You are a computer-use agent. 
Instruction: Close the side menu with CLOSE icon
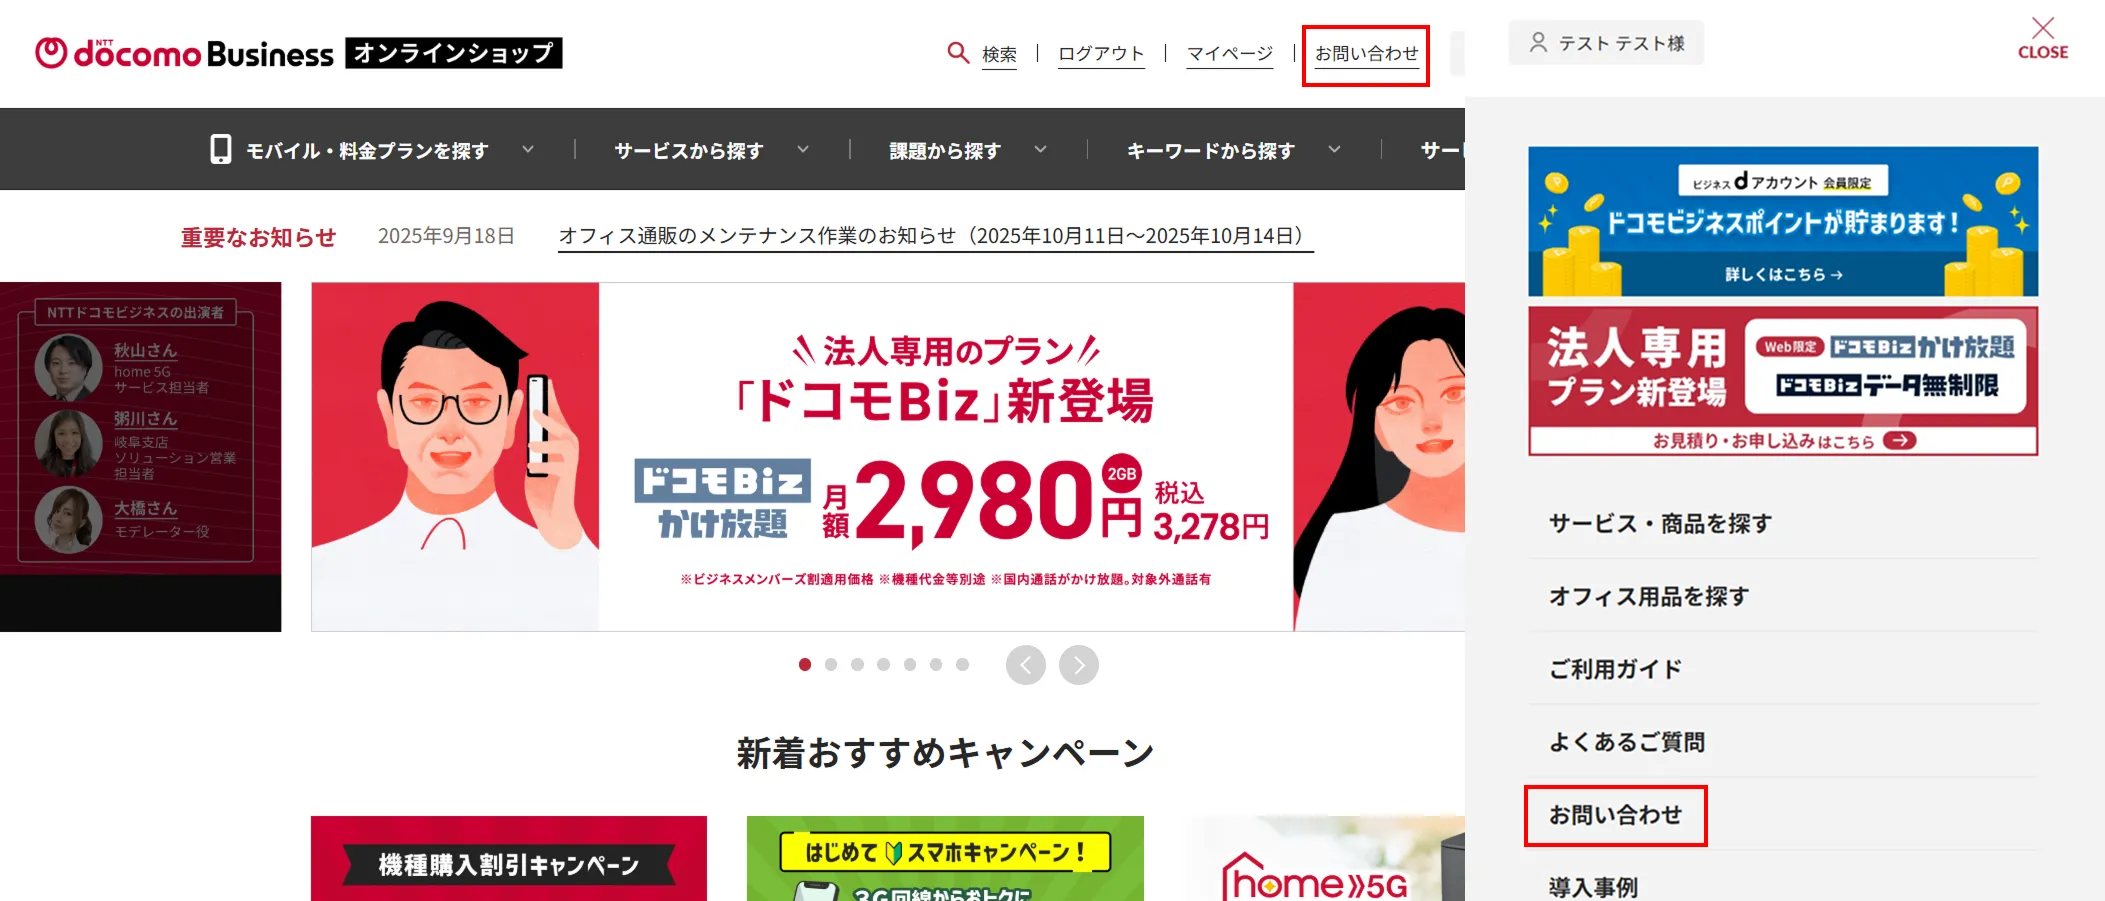[2042, 38]
